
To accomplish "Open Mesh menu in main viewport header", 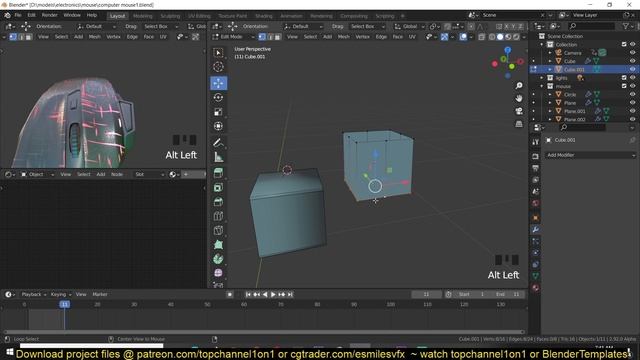I will [344, 37].
